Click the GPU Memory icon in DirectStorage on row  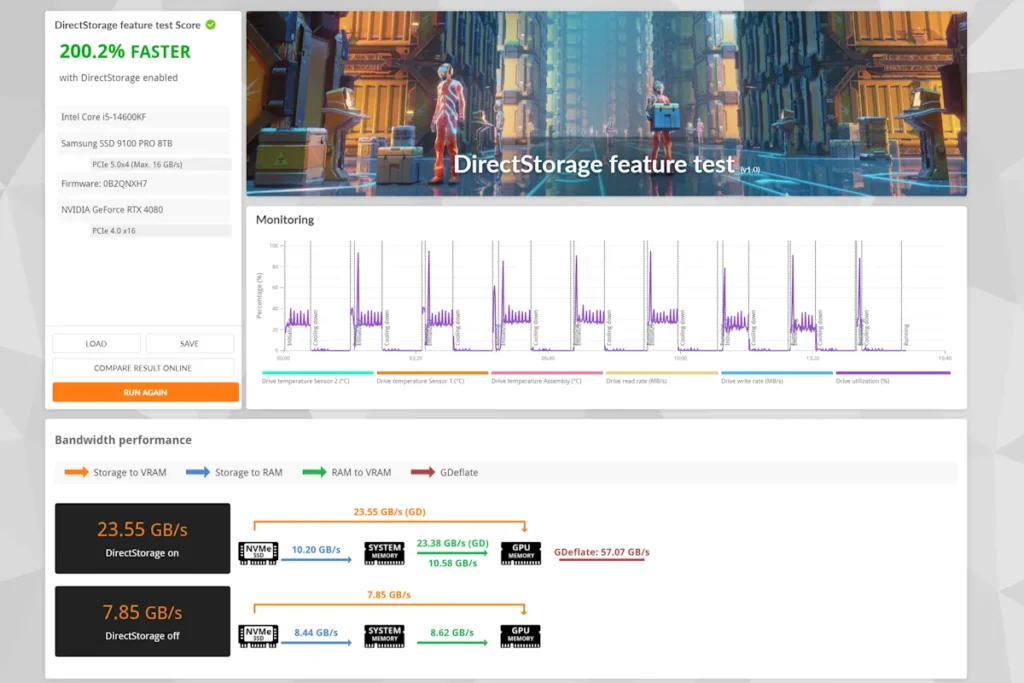[520, 553]
